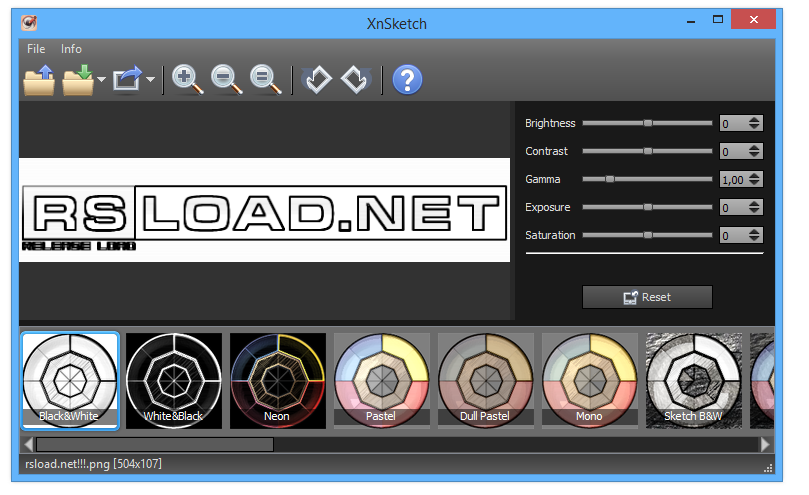
Task: Select the Black&White effect thumbnail
Action: (70, 381)
